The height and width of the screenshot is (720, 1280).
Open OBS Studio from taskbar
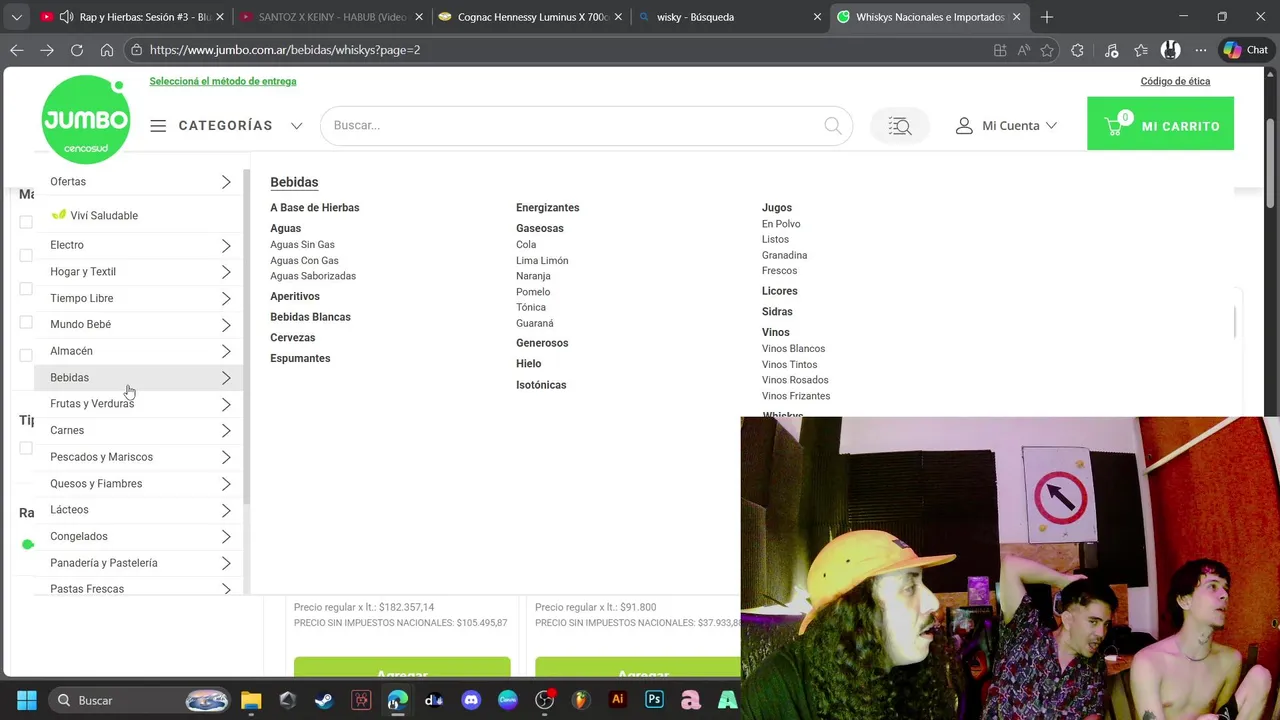pyautogui.click(x=544, y=700)
